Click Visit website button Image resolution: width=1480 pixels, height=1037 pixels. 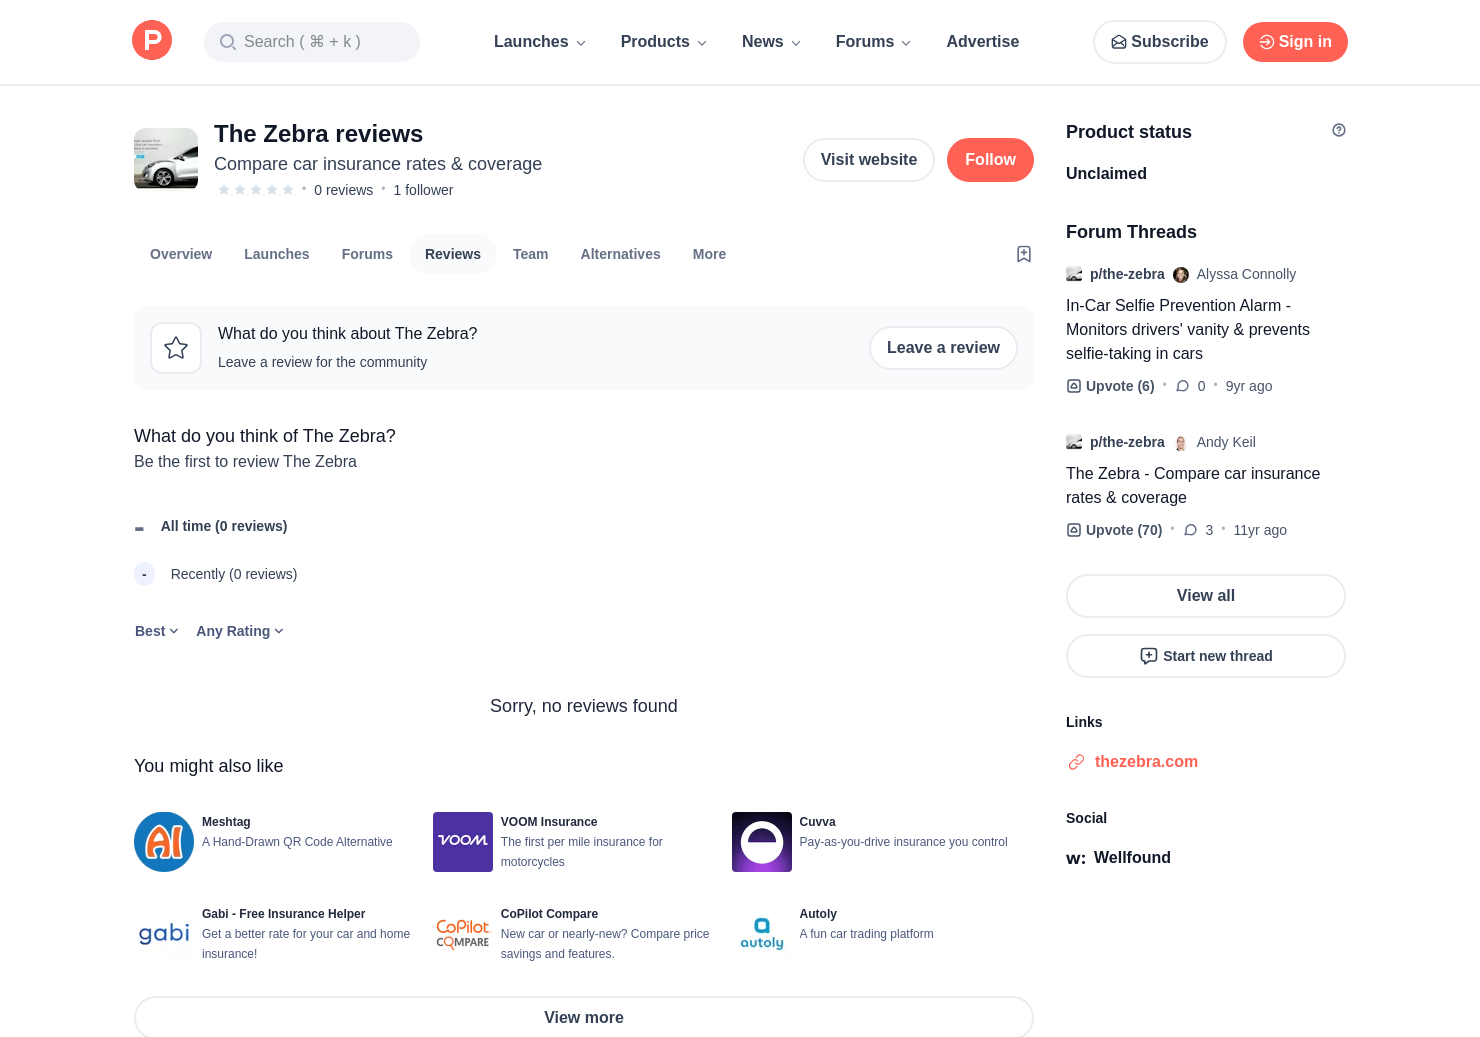(x=869, y=160)
